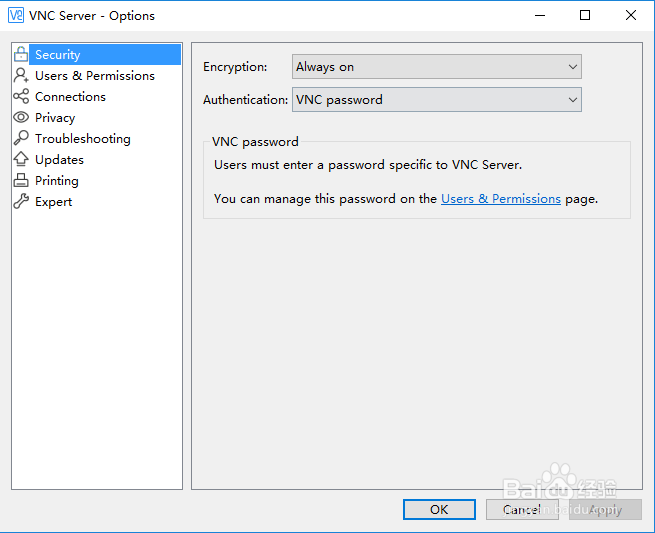Click the VNC logo in title bar
The width and height of the screenshot is (655, 533).
click(16, 16)
